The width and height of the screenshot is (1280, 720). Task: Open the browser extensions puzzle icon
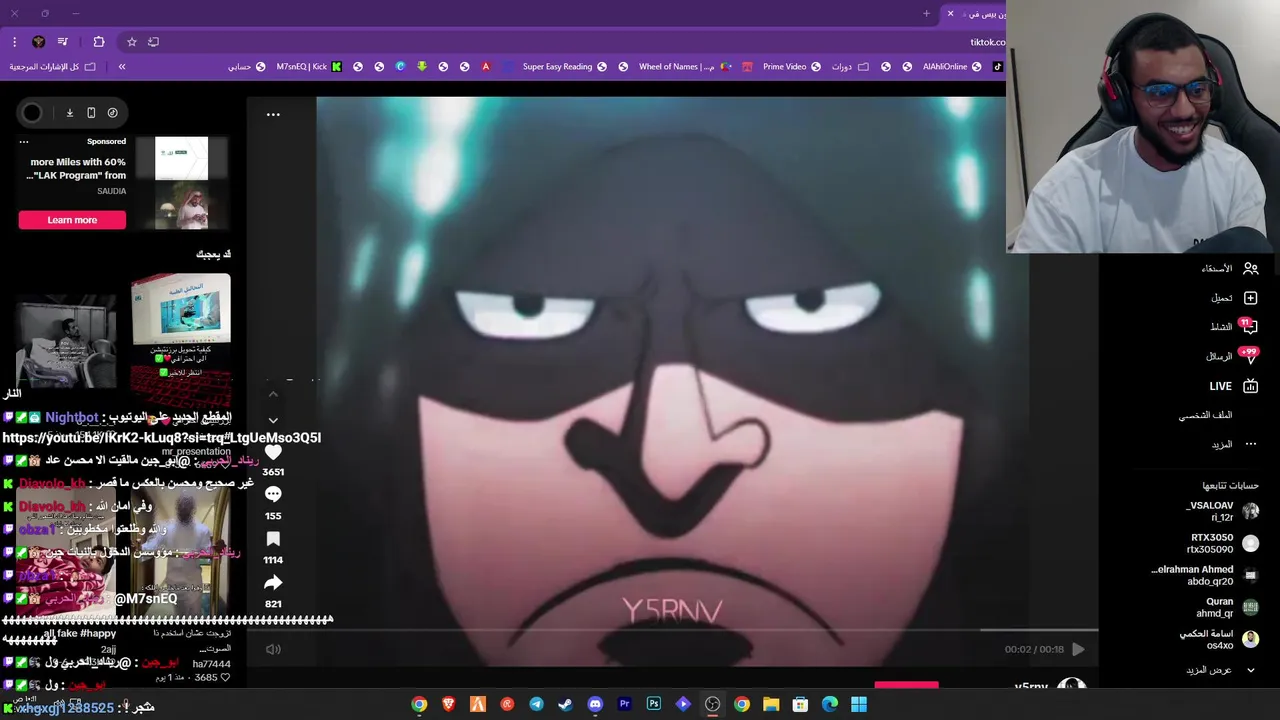[x=98, y=42]
